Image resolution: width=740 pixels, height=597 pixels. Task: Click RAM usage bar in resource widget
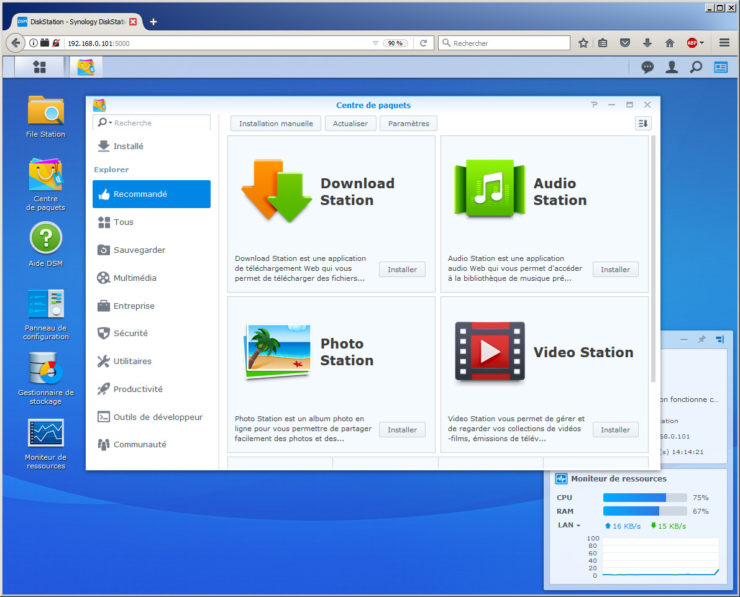coord(645,511)
